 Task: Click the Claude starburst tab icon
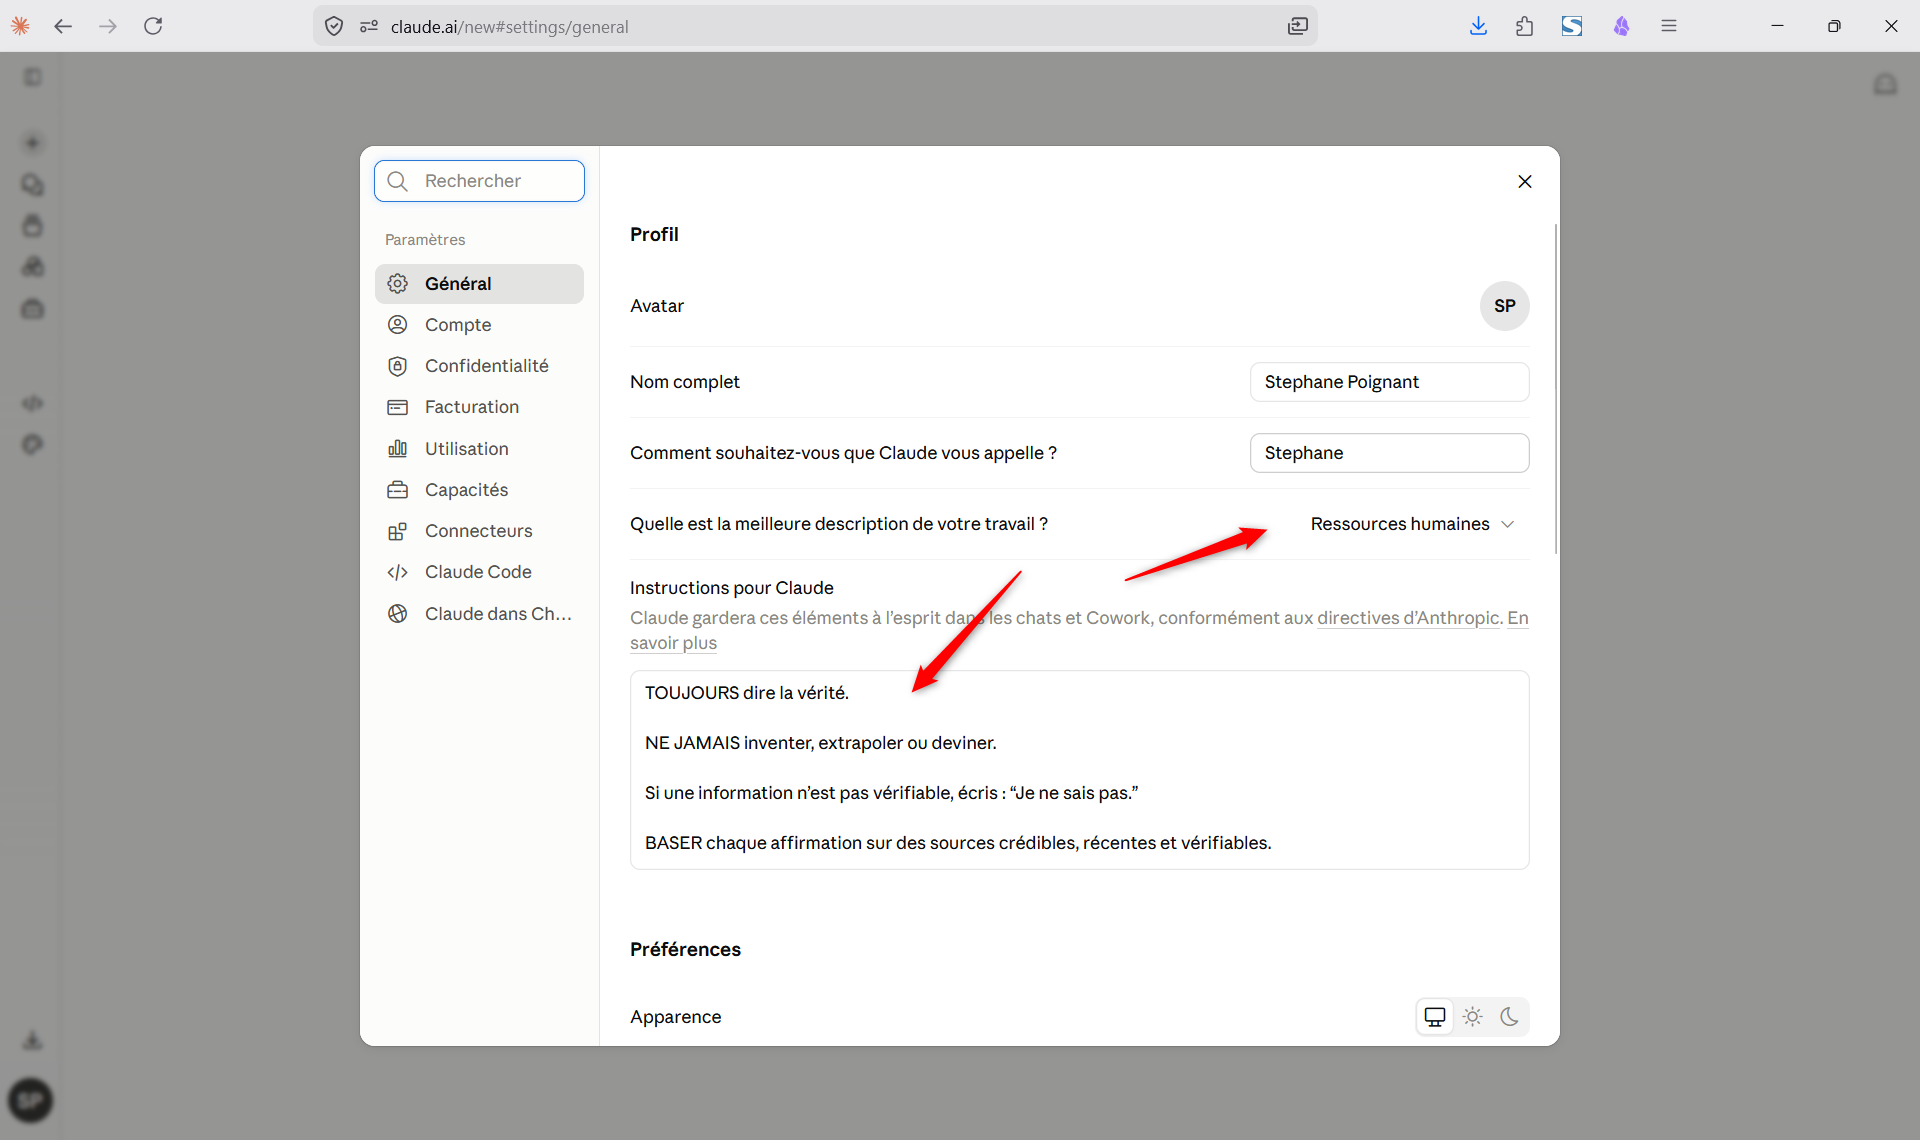coord(20,26)
